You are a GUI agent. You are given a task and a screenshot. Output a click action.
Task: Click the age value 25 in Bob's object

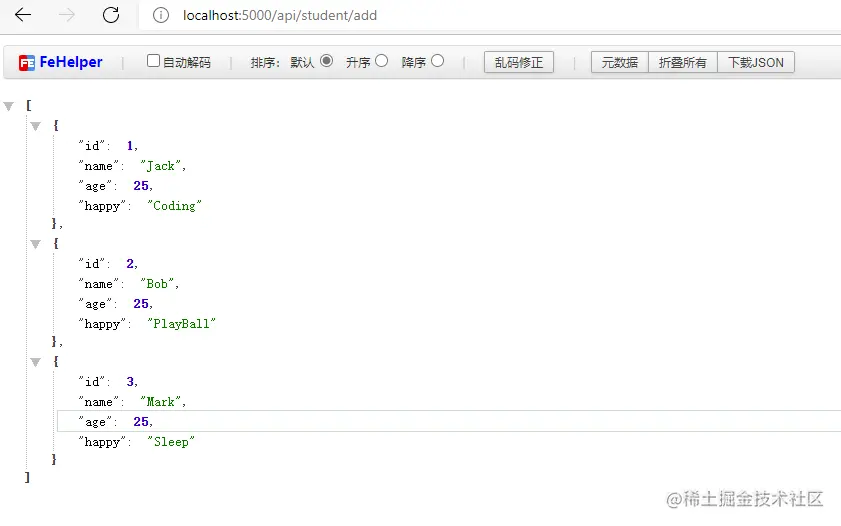pos(141,303)
